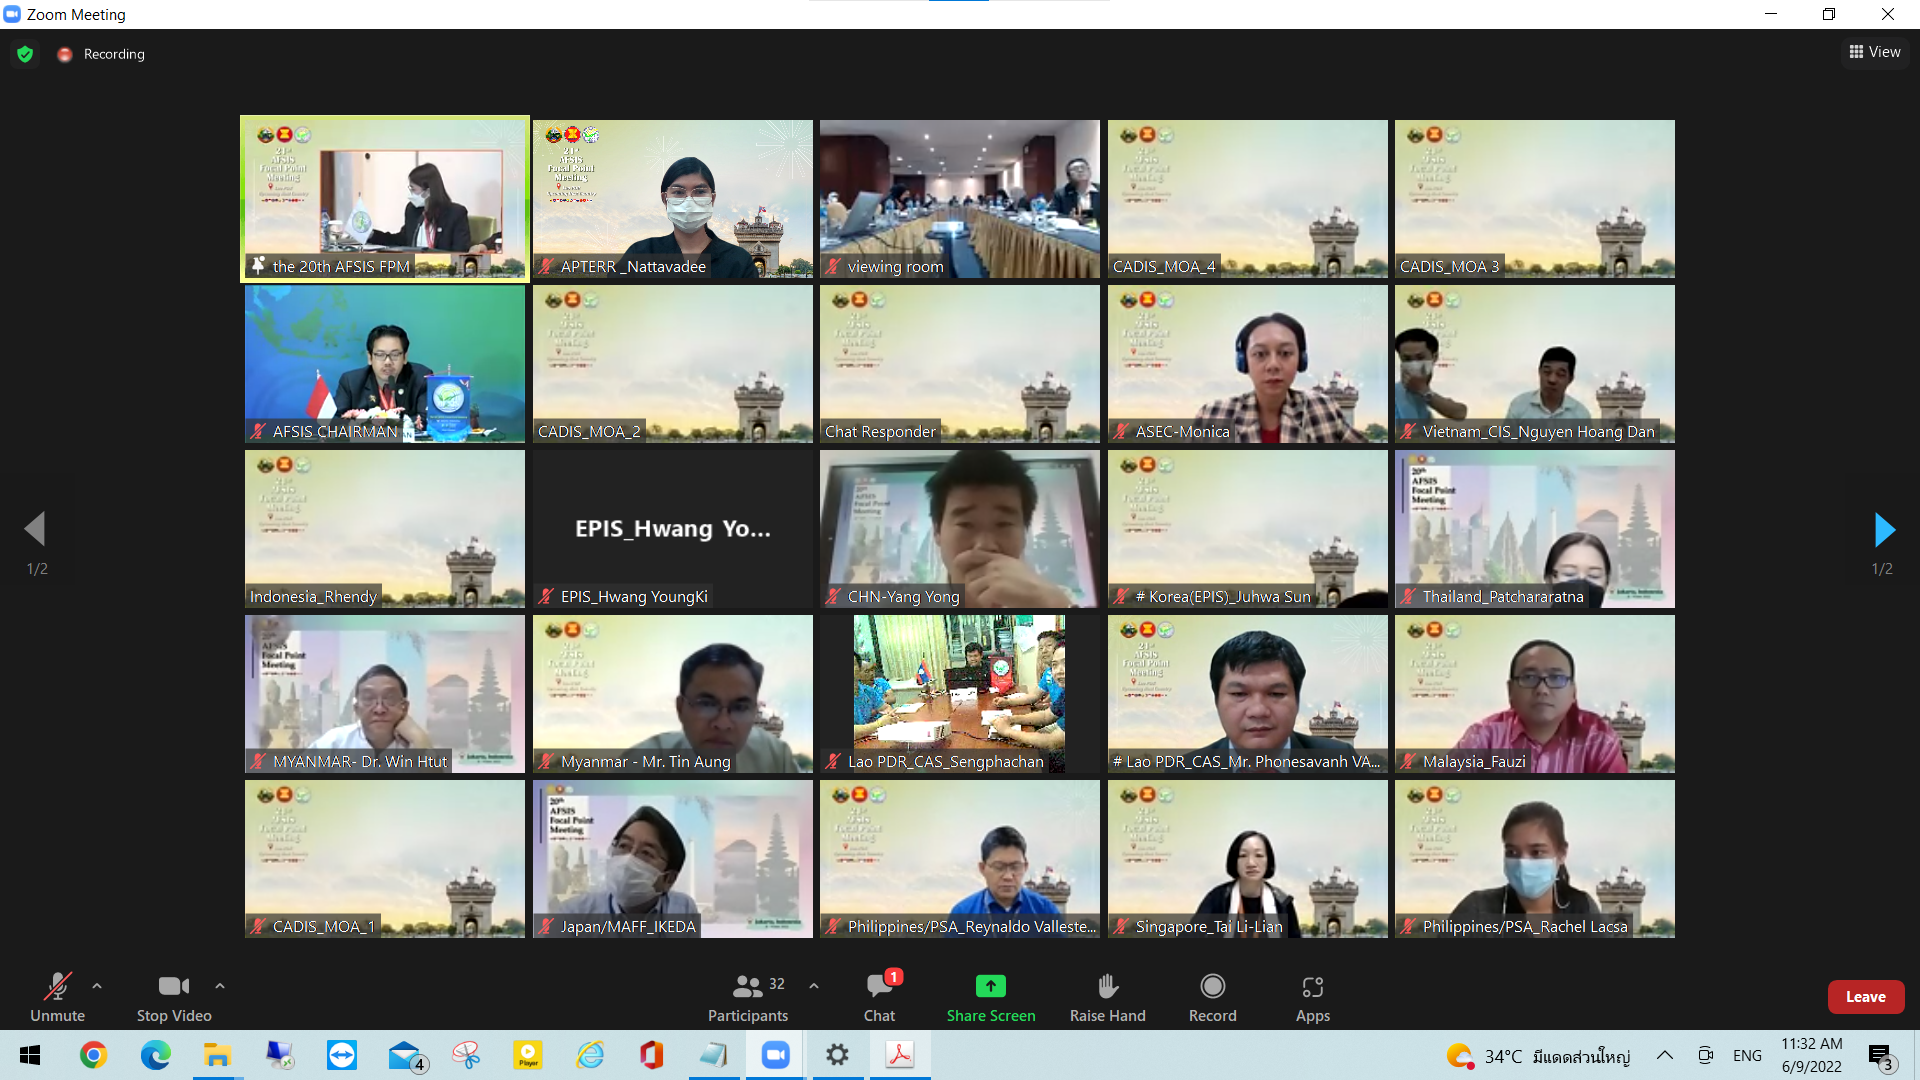Click the green encryption shield icon

click(25, 54)
